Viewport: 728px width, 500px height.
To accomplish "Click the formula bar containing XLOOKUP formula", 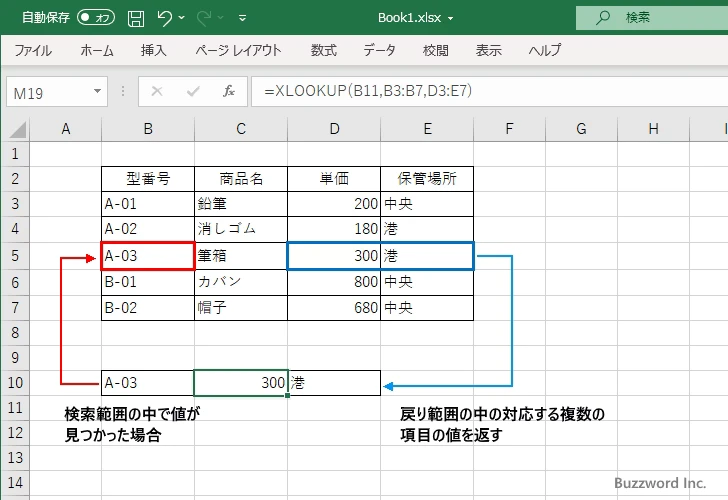I will 489,91.
